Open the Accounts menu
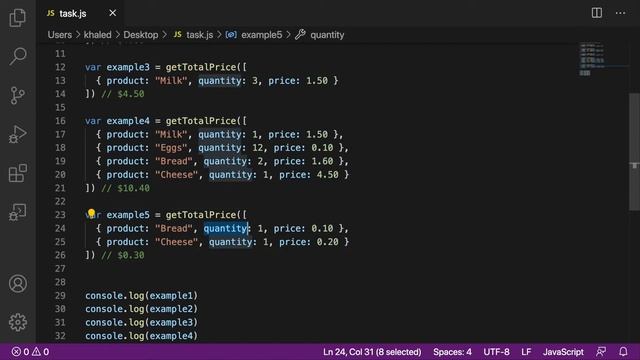This screenshot has width=640, height=360. [18, 283]
